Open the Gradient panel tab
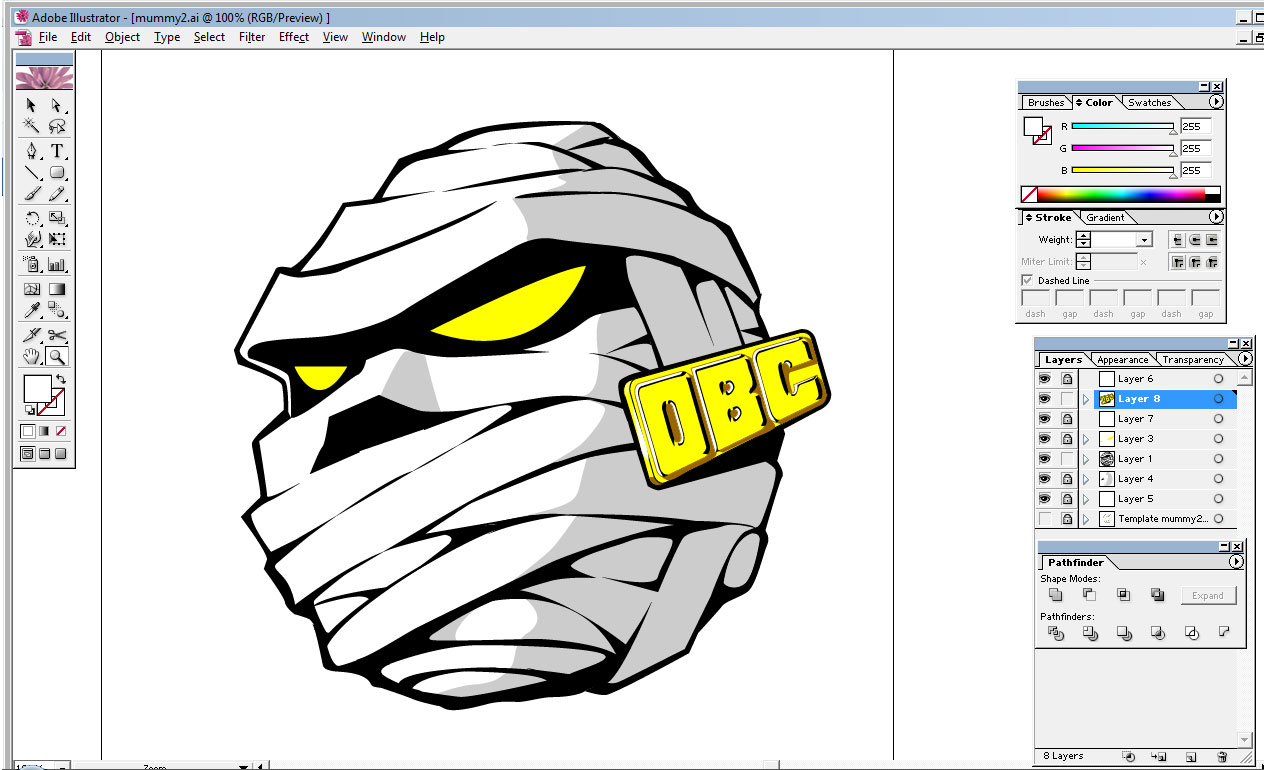 [x=1105, y=218]
